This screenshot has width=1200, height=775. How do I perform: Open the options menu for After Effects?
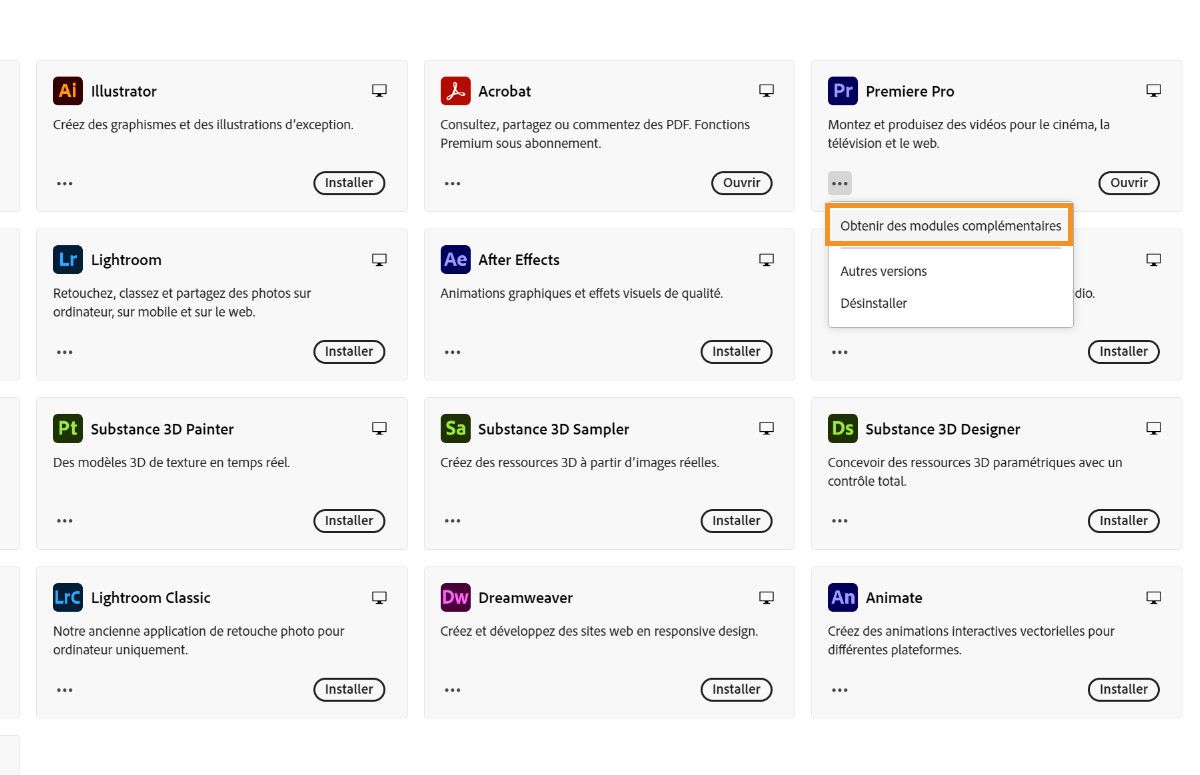click(x=452, y=351)
